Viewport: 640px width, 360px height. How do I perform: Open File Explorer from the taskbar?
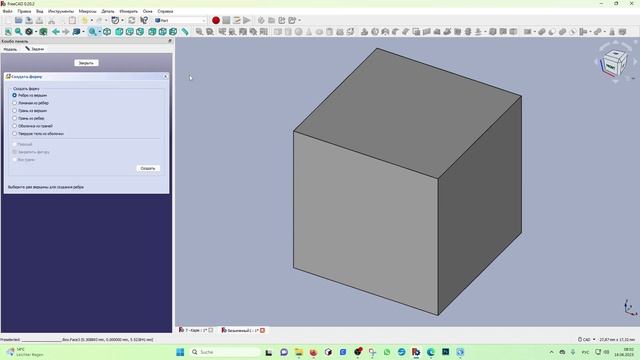tap(299, 352)
